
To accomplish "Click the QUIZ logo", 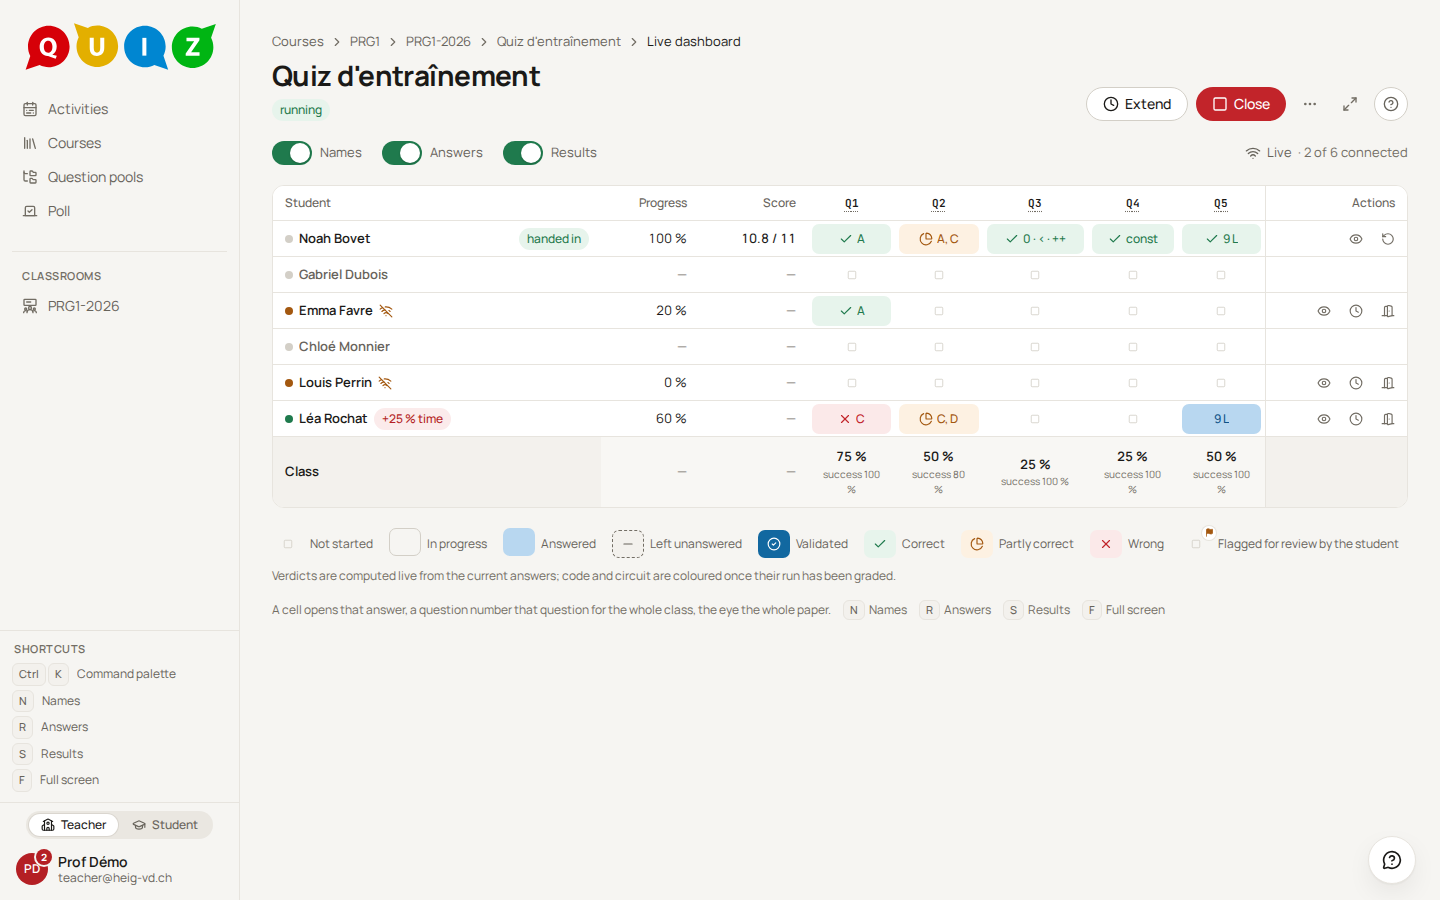I will 121,47.
